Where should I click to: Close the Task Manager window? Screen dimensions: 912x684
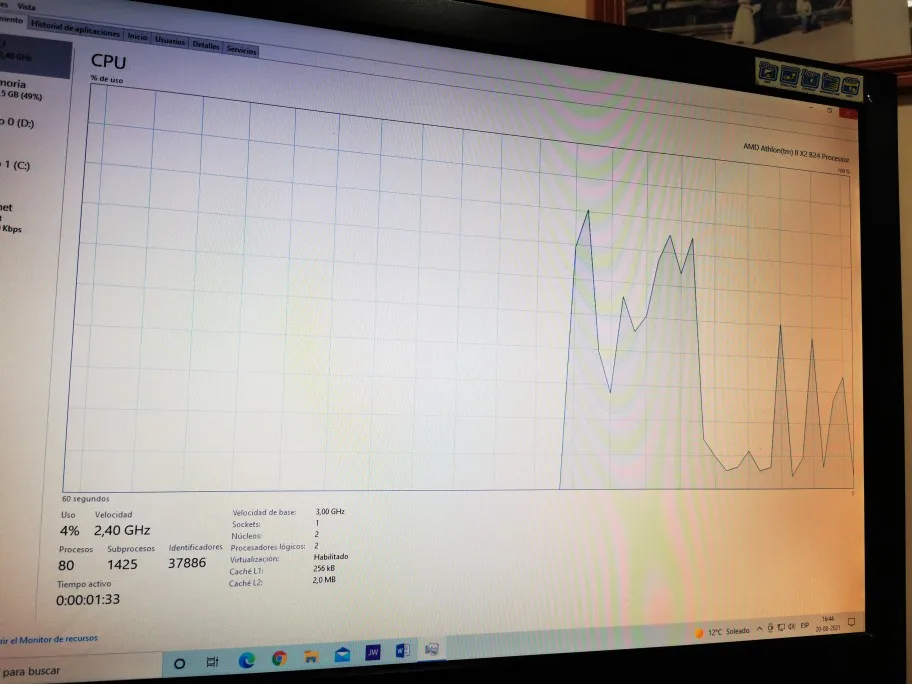pyautogui.click(x=848, y=114)
